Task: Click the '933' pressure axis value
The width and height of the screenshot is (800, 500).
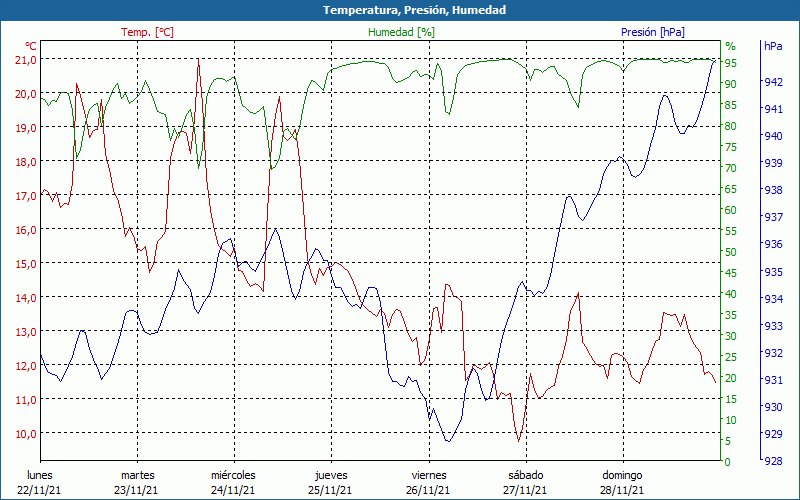Action: 773,326
